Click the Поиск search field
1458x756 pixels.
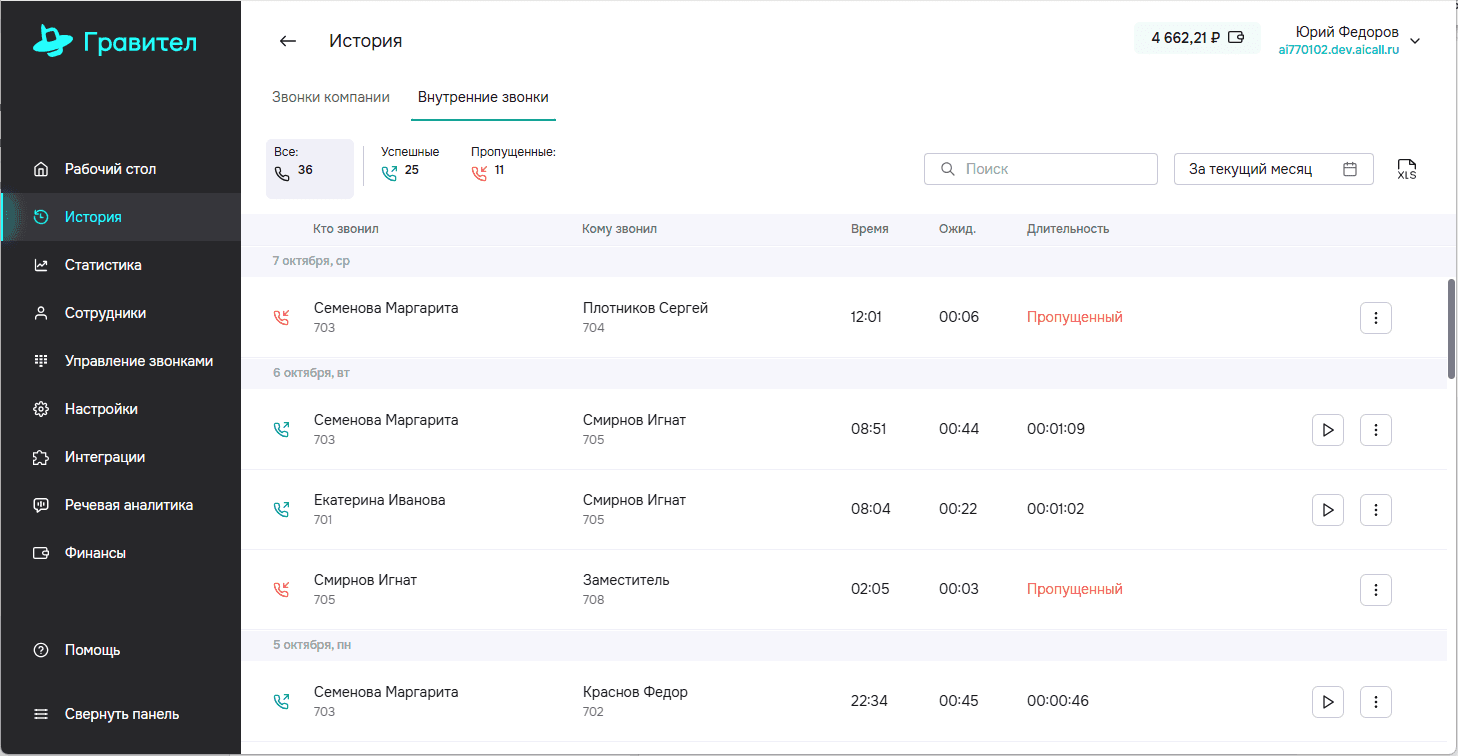pos(1040,169)
